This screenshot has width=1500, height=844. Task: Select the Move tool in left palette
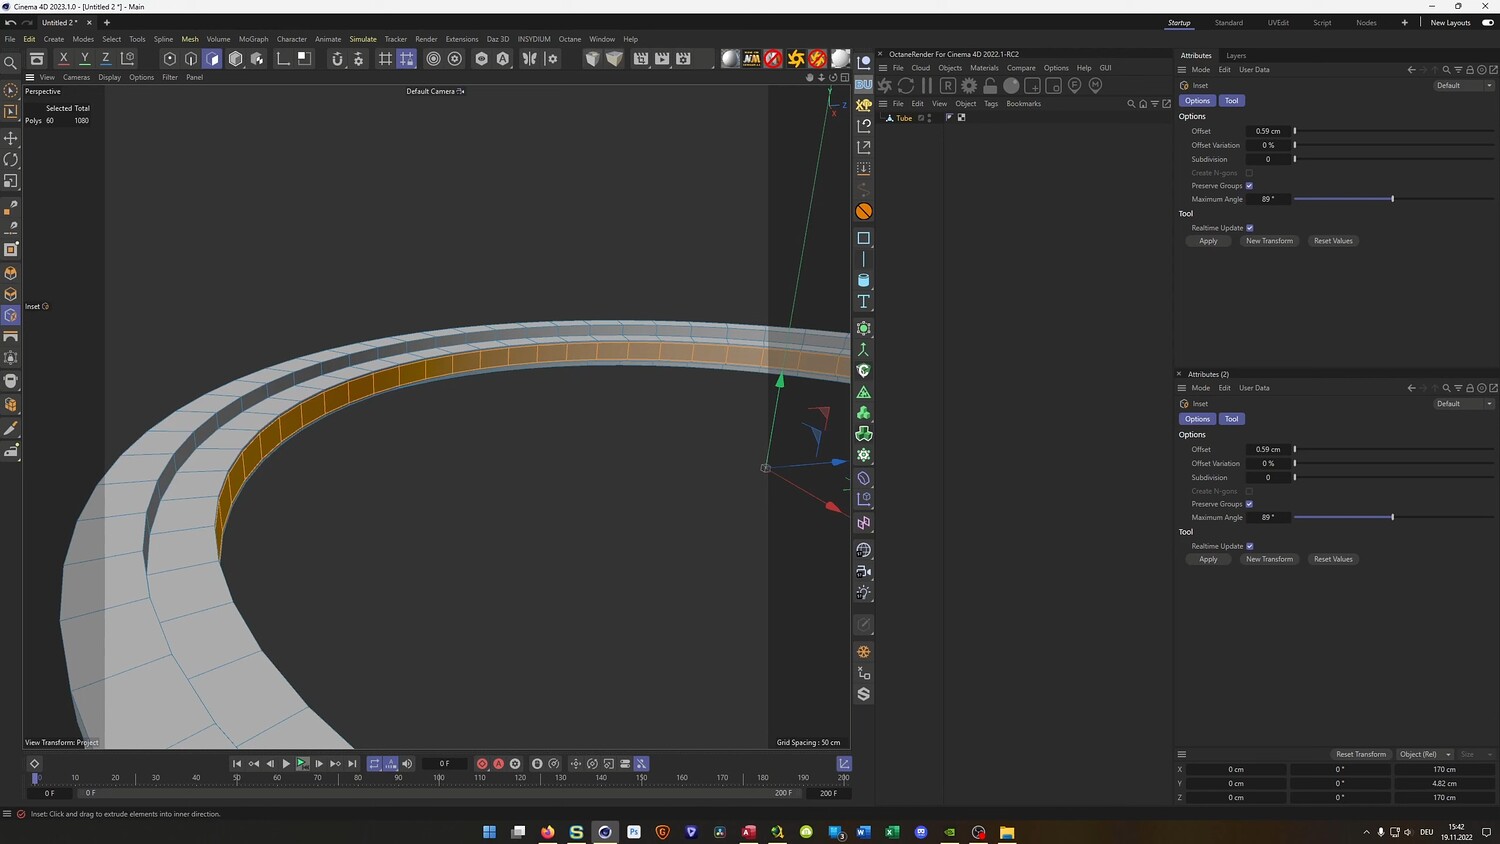[11, 138]
